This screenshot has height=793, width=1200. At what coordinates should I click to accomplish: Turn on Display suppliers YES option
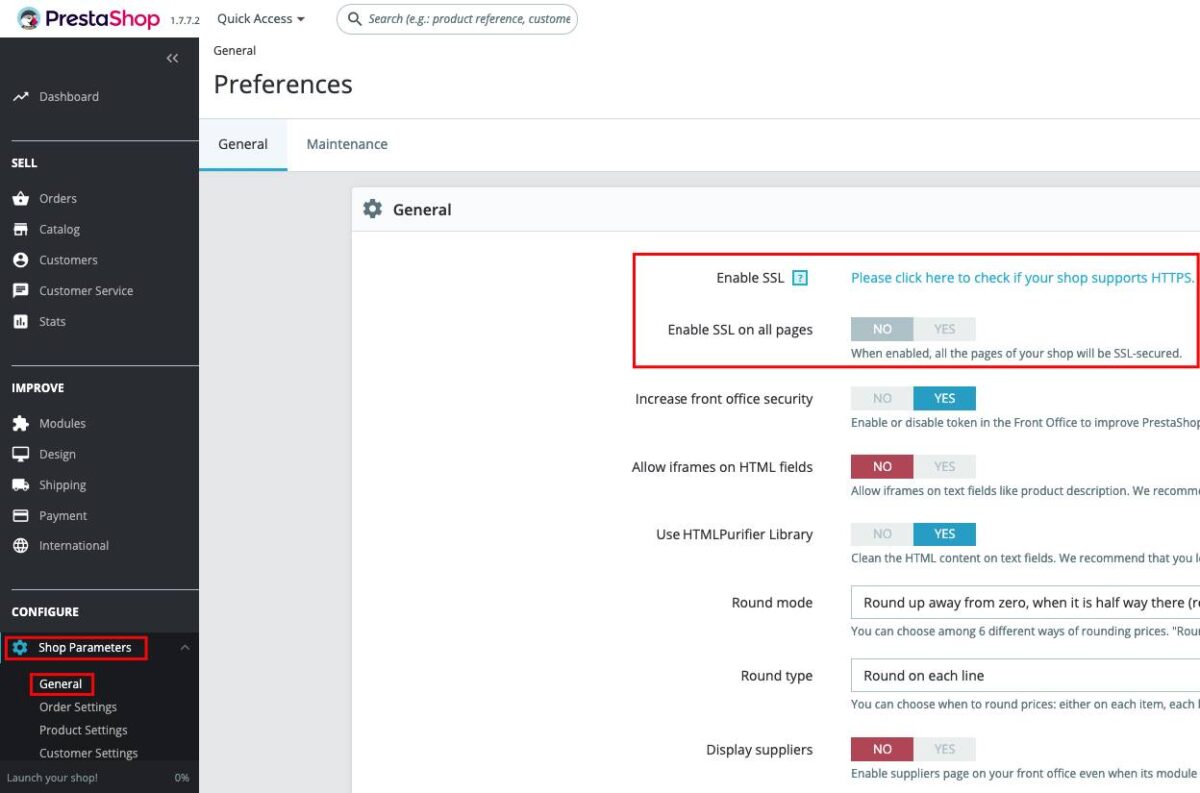pyautogui.click(x=944, y=749)
